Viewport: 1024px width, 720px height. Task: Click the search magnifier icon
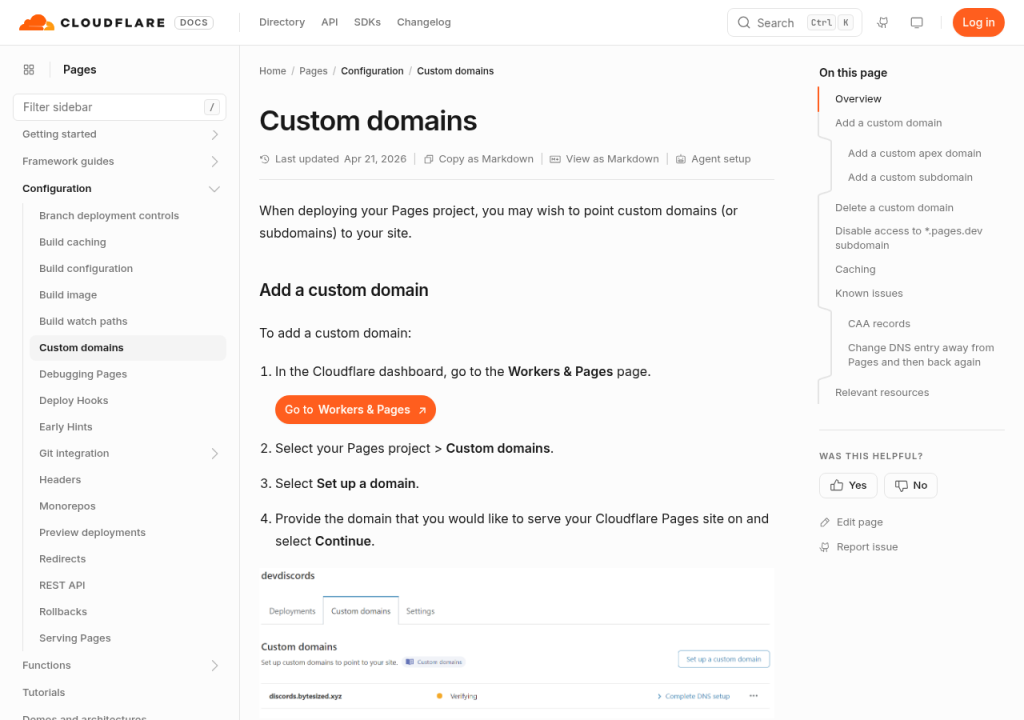[x=744, y=22]
